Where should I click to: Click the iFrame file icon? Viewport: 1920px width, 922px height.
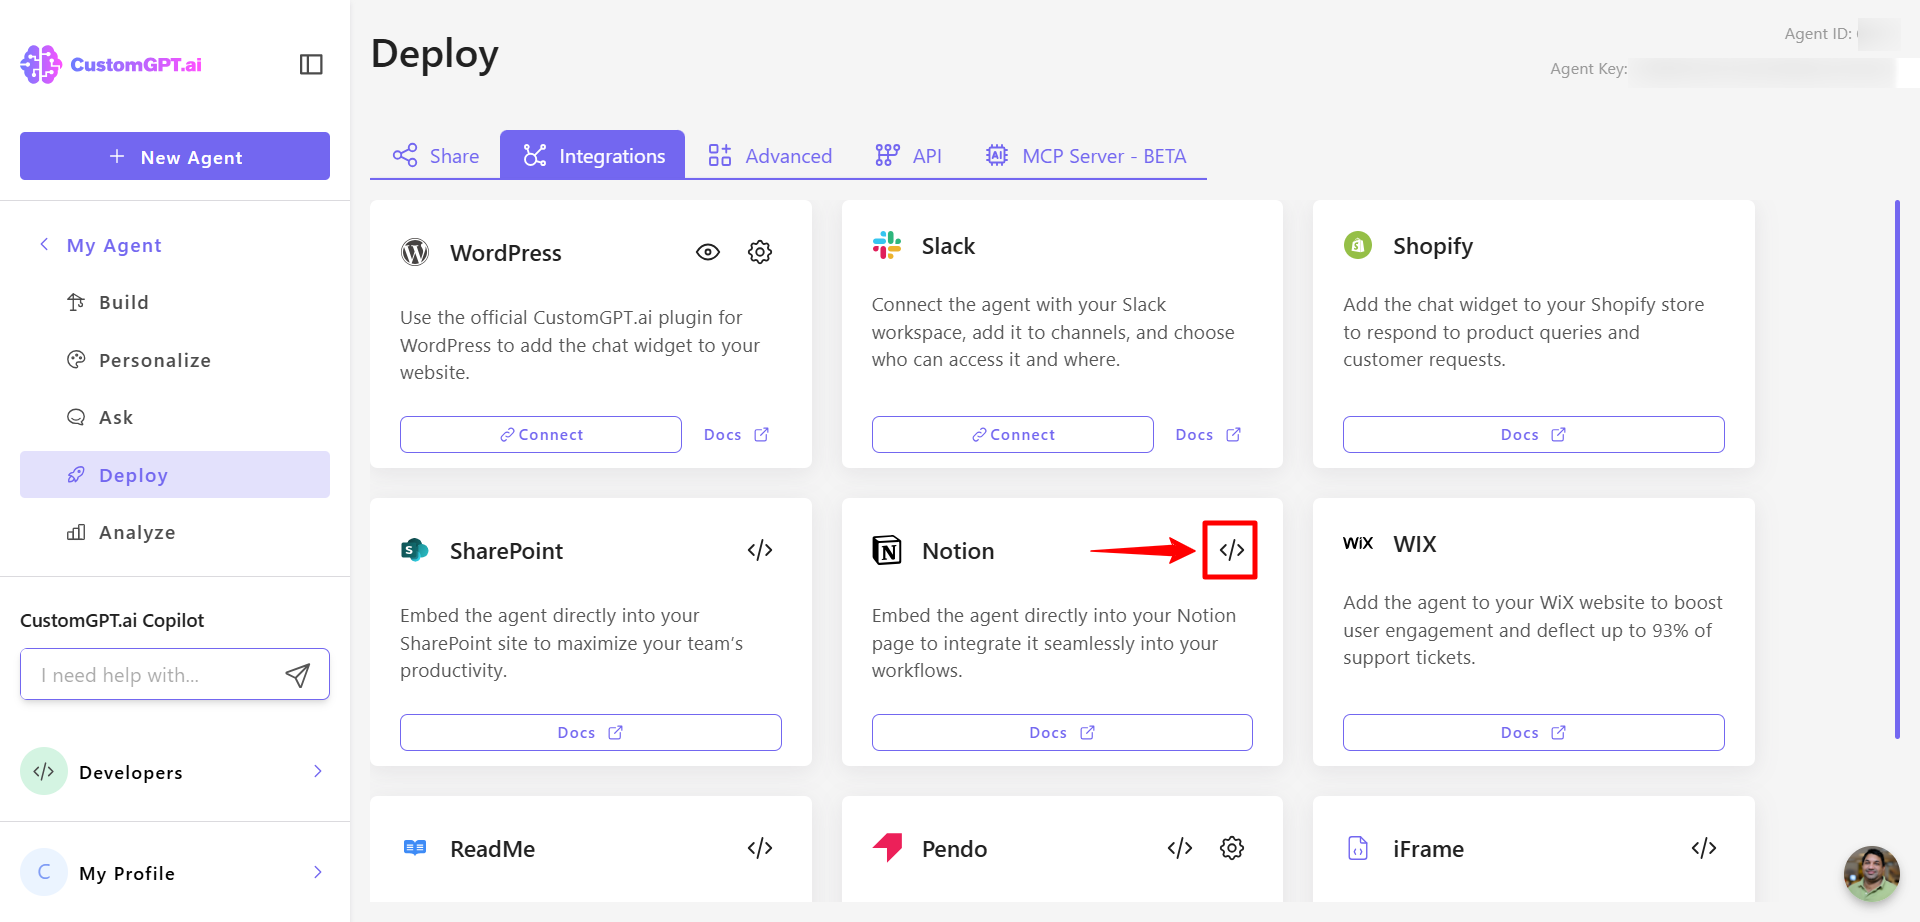click(x=1358, y=848)
